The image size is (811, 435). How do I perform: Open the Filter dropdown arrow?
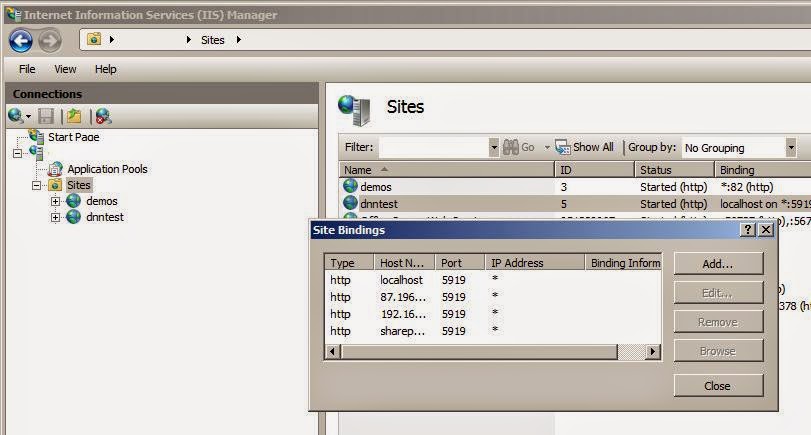click(x=493, y=147)
